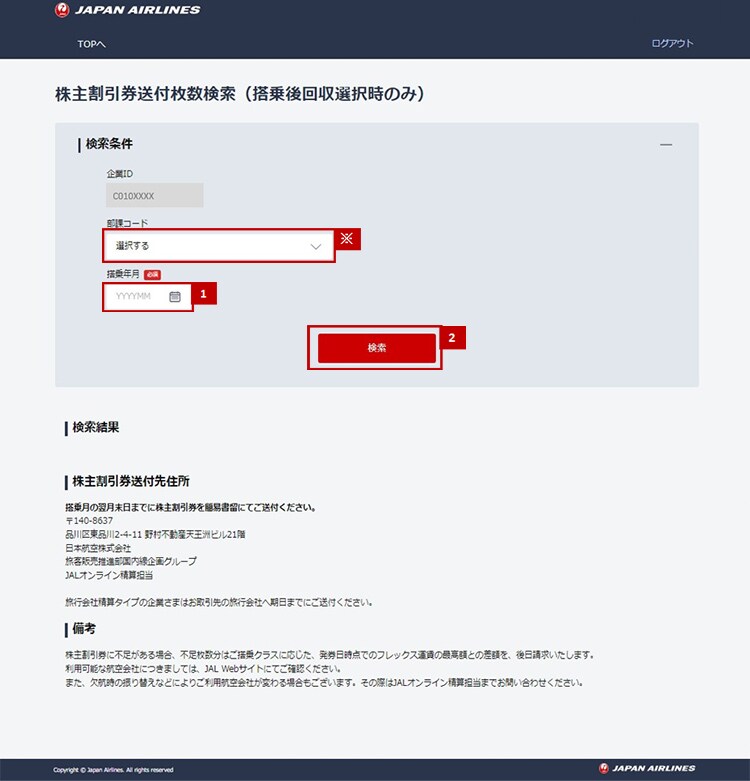750x781 pixels.
Task: Click the JAL logo in the footer
Action: (646, 768)
